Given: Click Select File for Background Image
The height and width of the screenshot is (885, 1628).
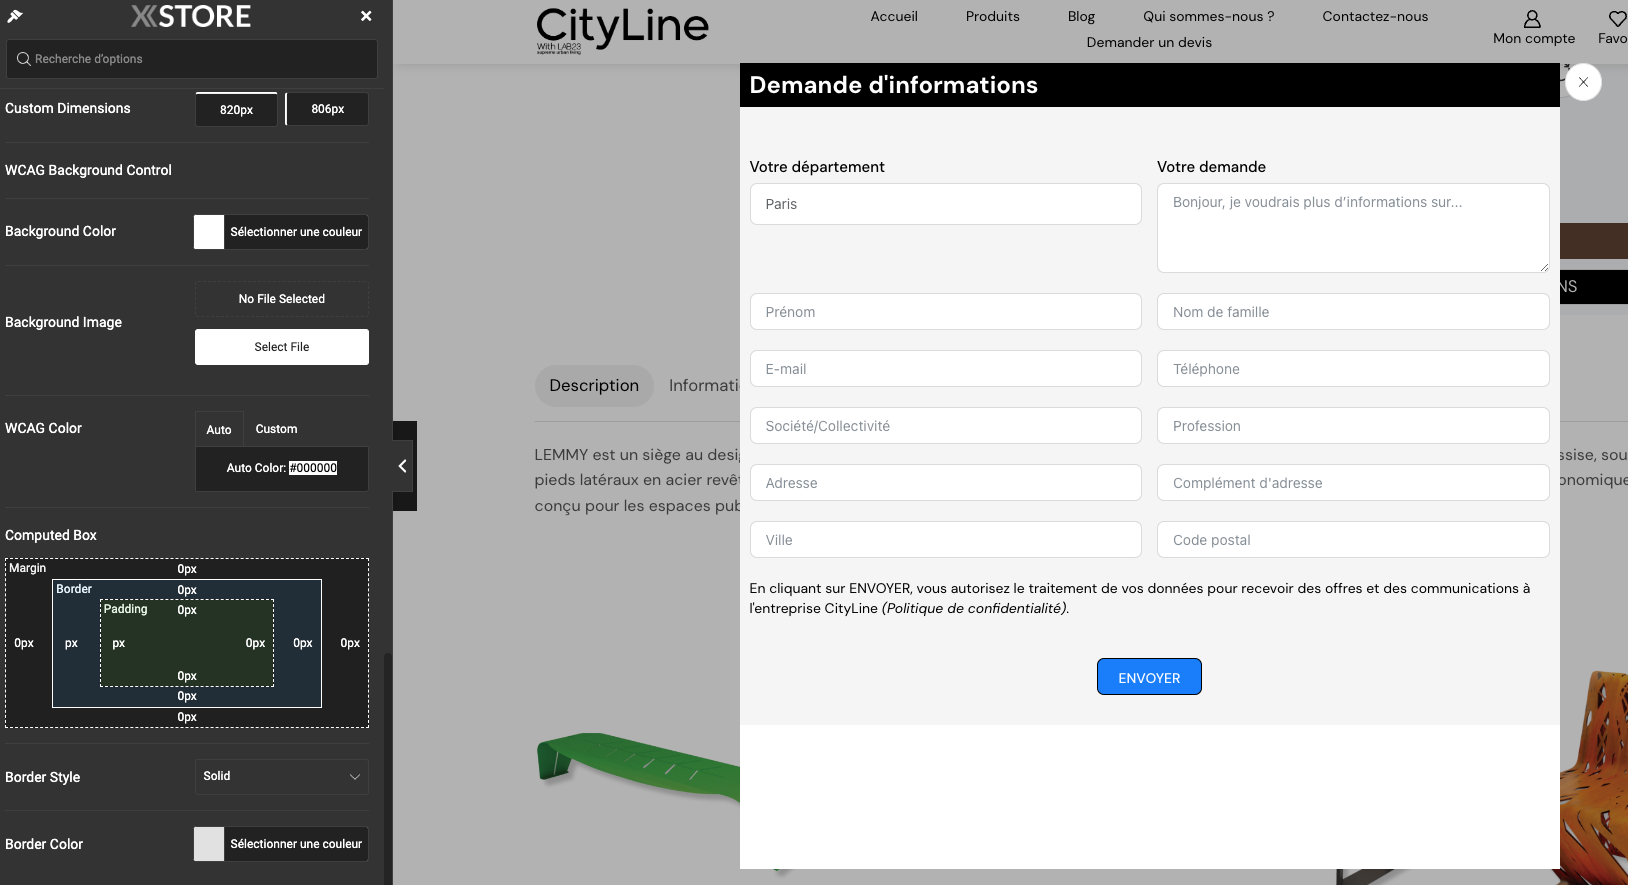Looking at the screenshot, I should tap(282, 347).
